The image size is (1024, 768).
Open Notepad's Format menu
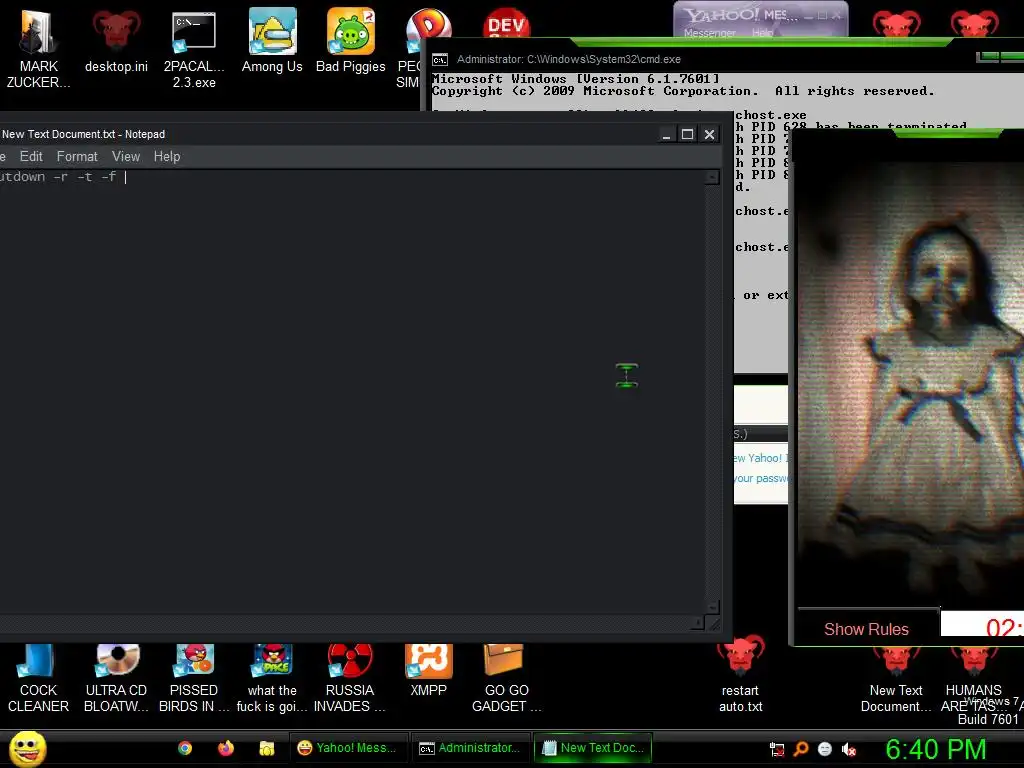click(x=77, y=156)
